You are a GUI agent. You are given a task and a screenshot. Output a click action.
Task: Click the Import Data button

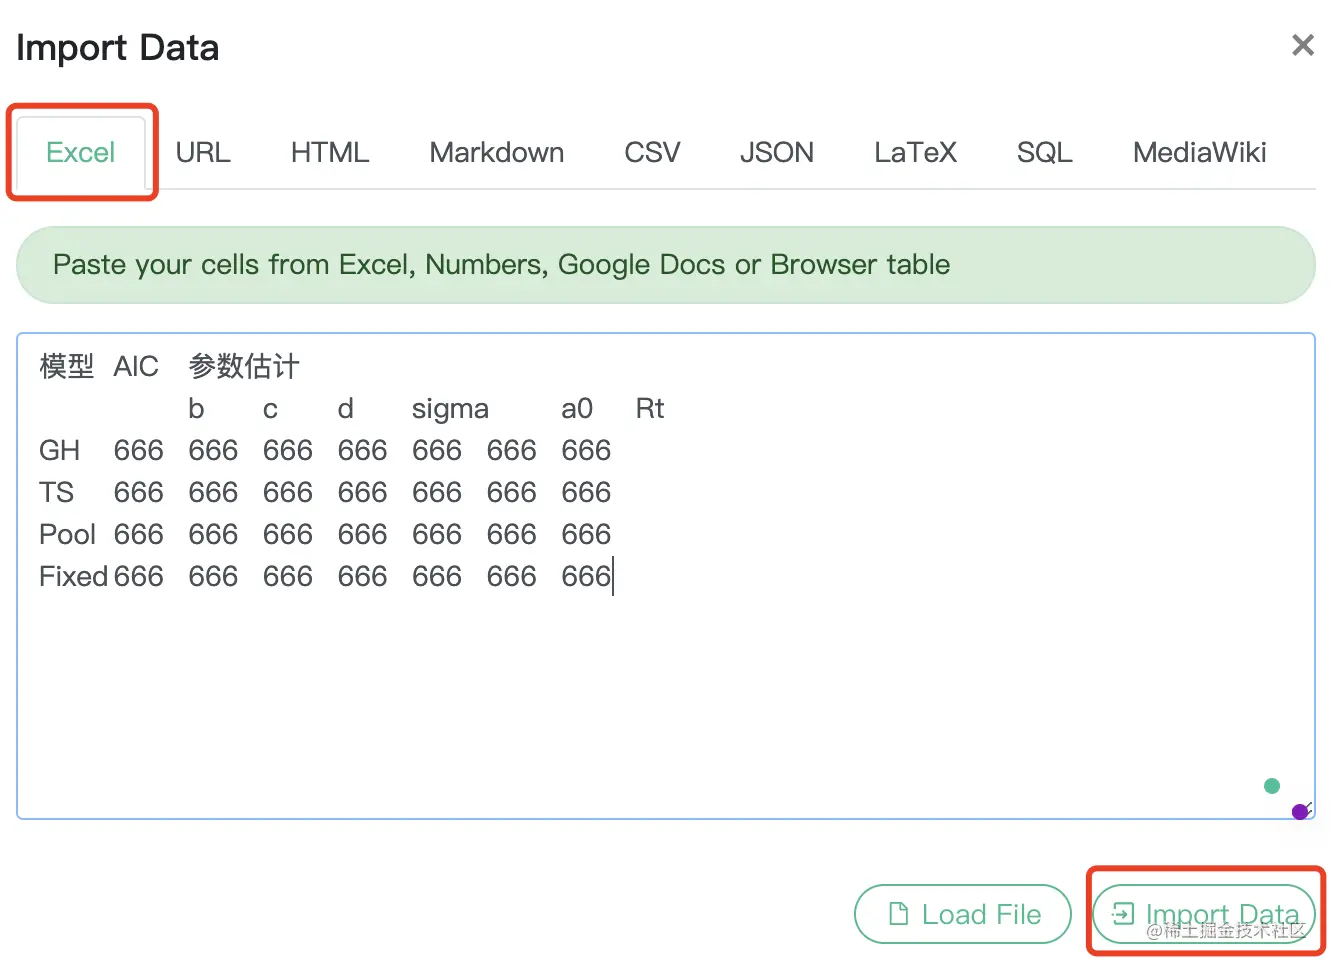pos(1204,913)
